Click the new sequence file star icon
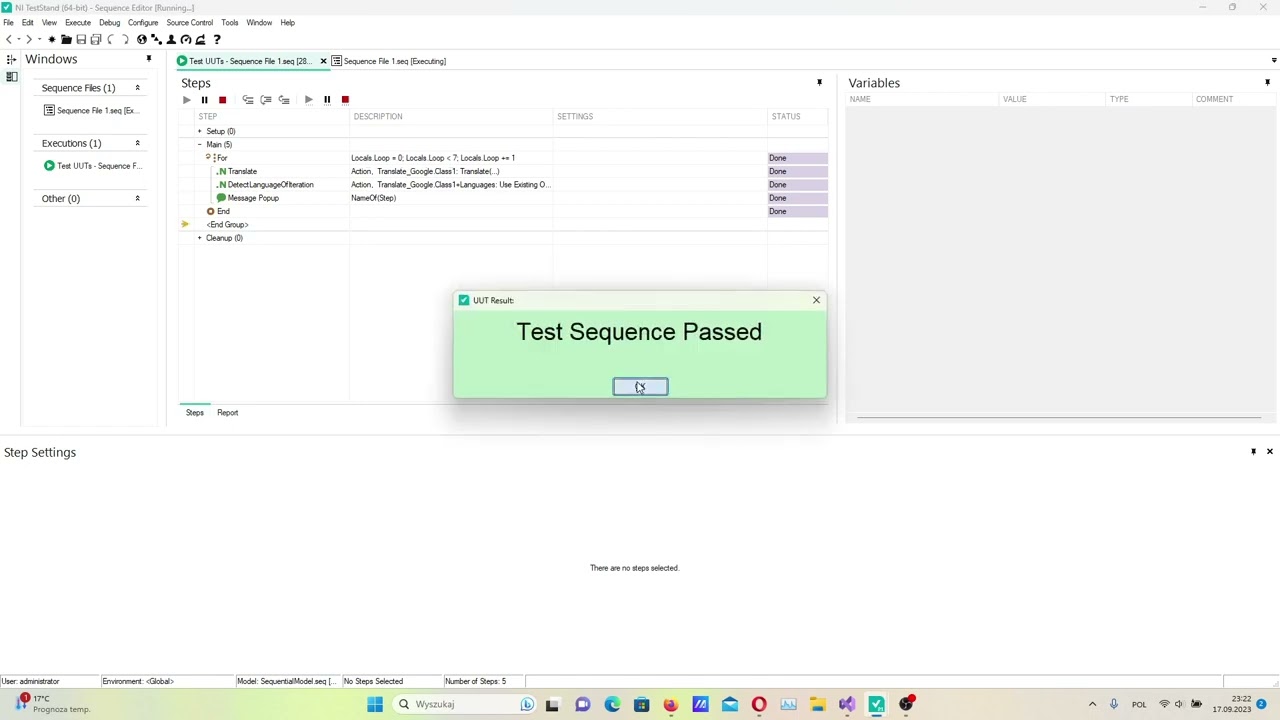Viewport: 1280px width, 720px height. [52, 39]
